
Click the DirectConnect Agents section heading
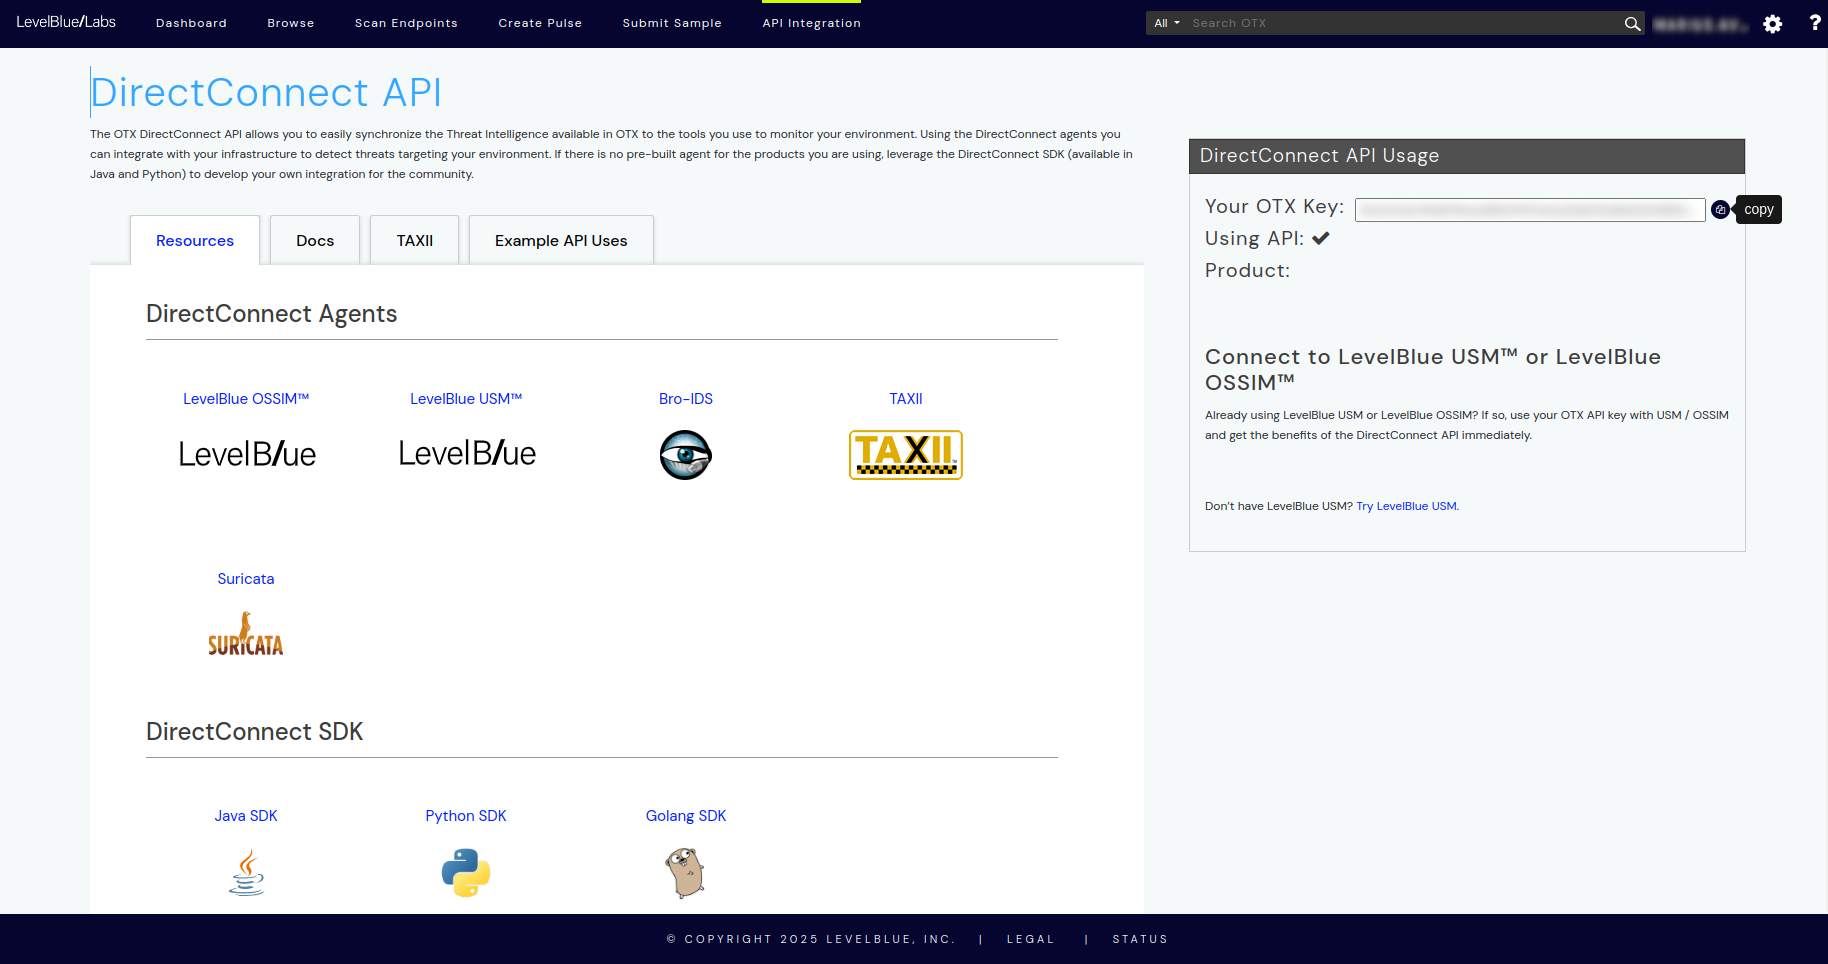pos(272,314)
